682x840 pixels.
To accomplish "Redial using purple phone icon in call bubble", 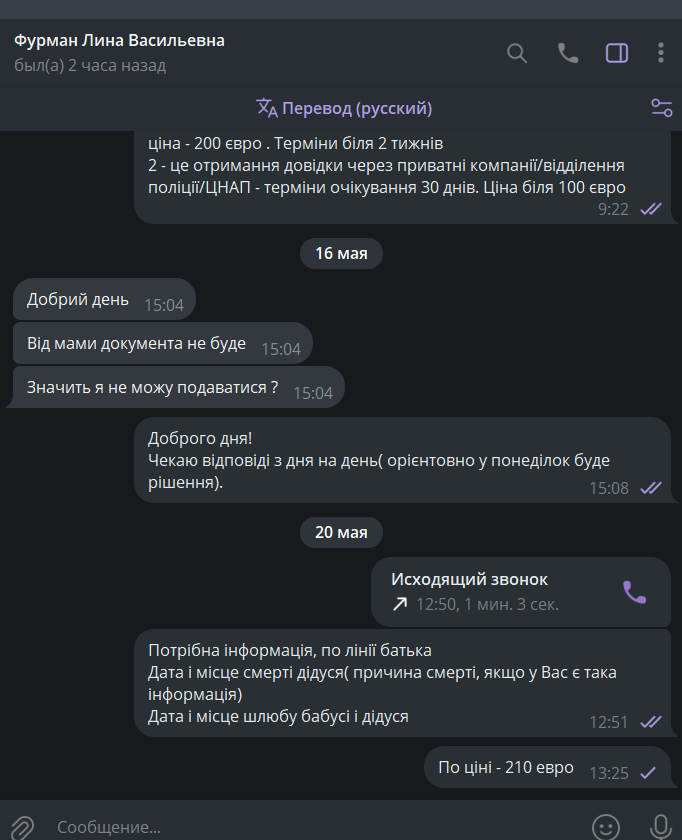I will 634,592.
